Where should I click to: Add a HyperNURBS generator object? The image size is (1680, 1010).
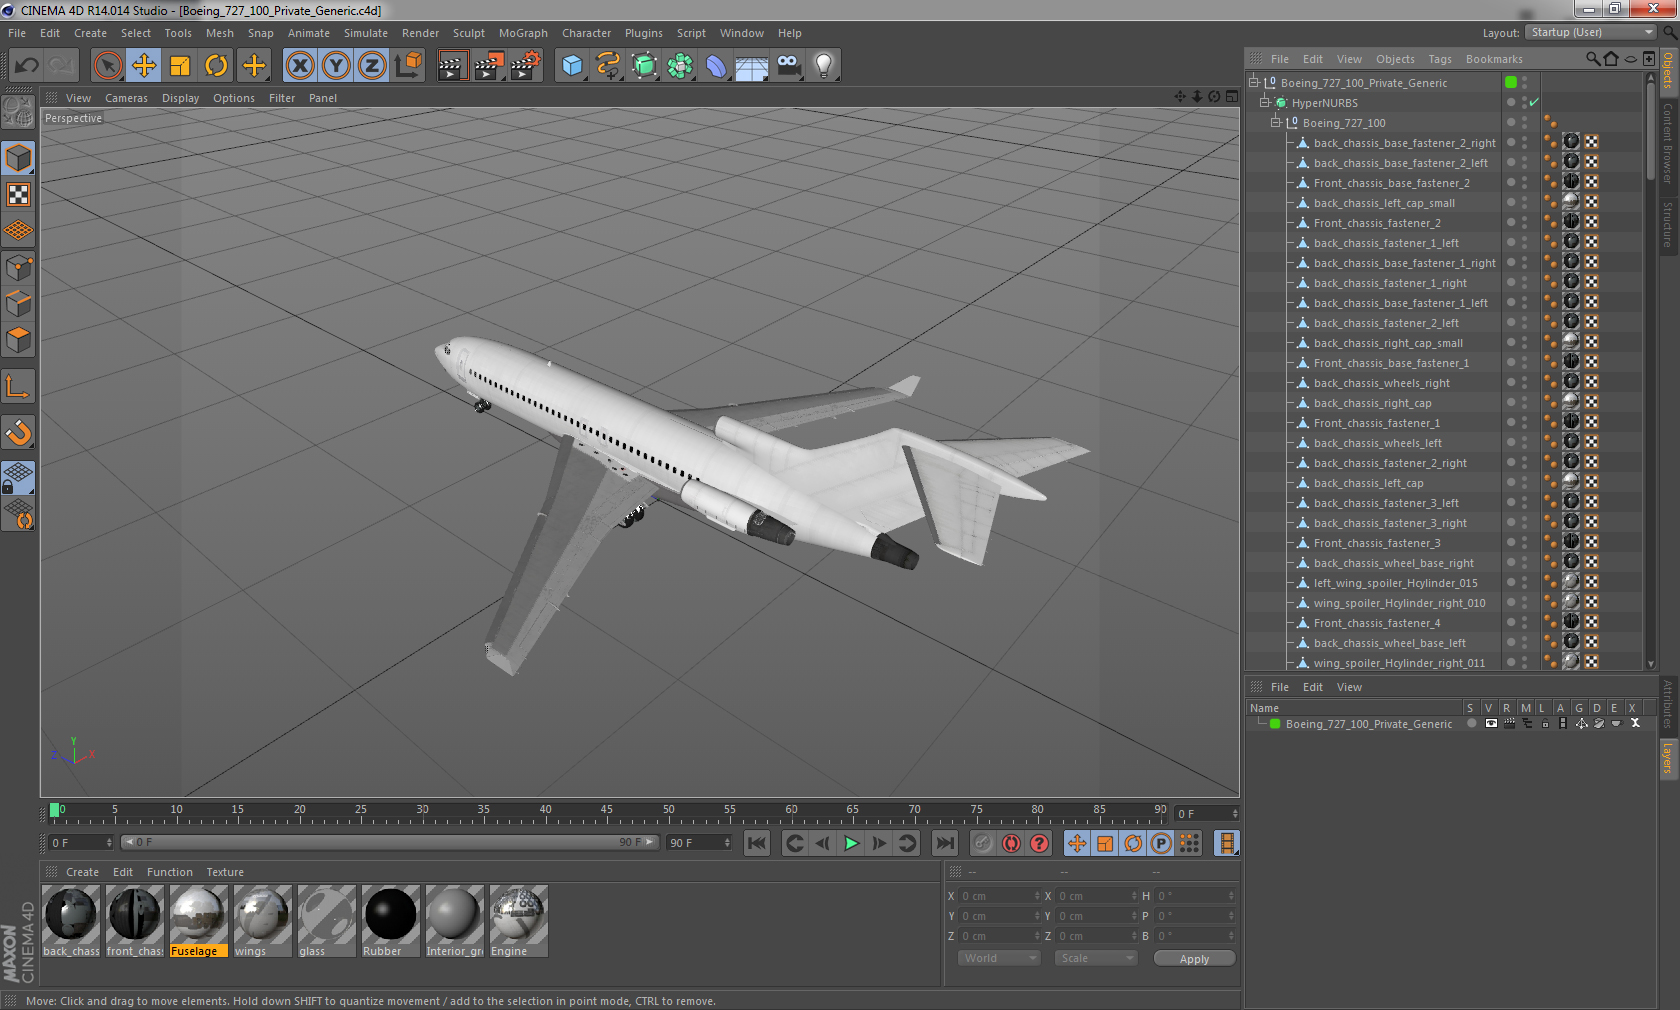click(644, 66)
